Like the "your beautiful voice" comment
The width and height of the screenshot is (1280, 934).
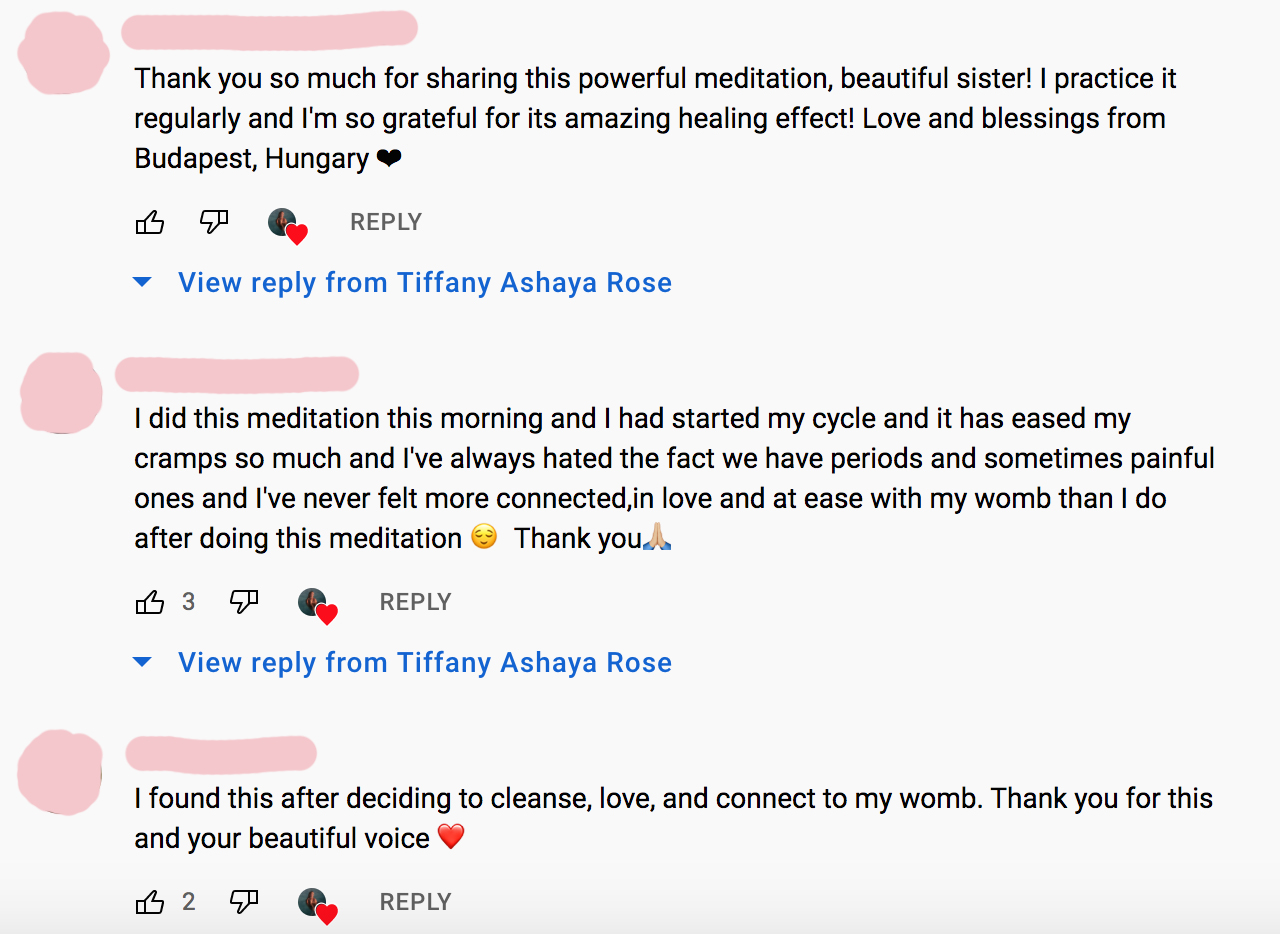150,902
